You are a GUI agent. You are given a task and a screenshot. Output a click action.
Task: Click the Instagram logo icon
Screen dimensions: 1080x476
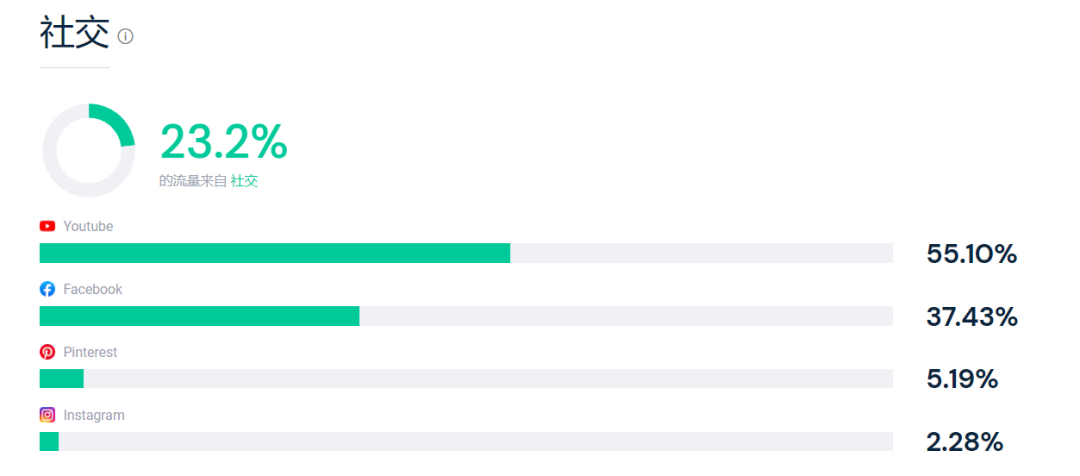pyautogui.click(x=47, y=415)
